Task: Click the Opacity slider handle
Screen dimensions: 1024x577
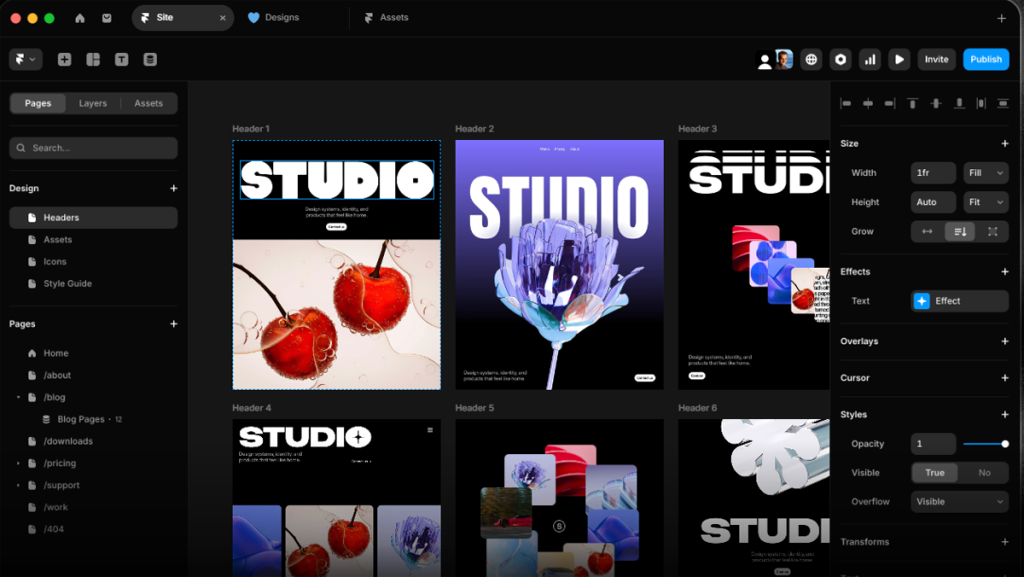Action: coord(1004,444)
